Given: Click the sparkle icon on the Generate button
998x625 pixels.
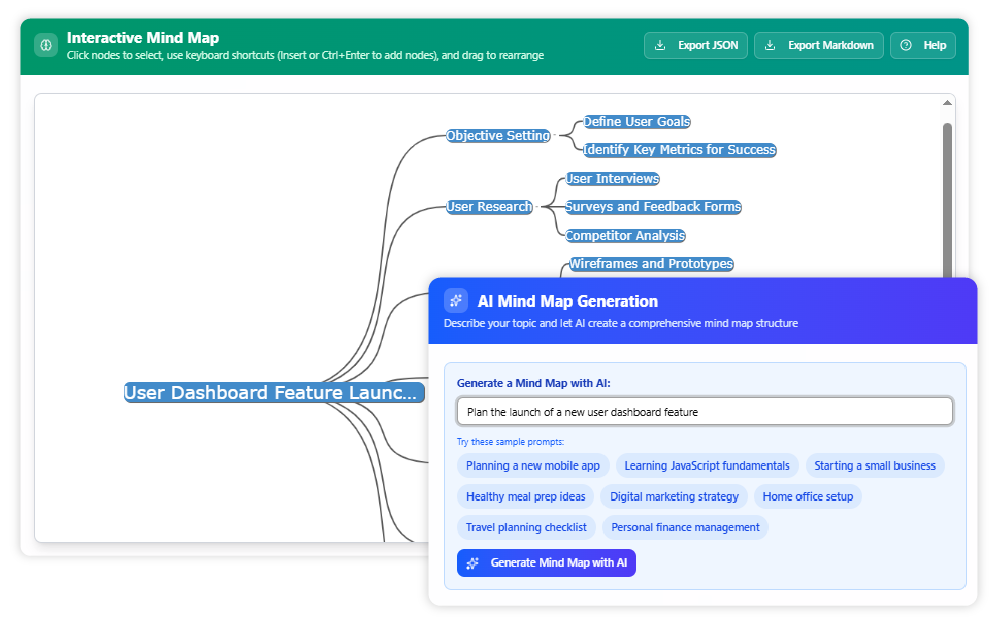Looking at the screenshot, I should click(473, 563).
